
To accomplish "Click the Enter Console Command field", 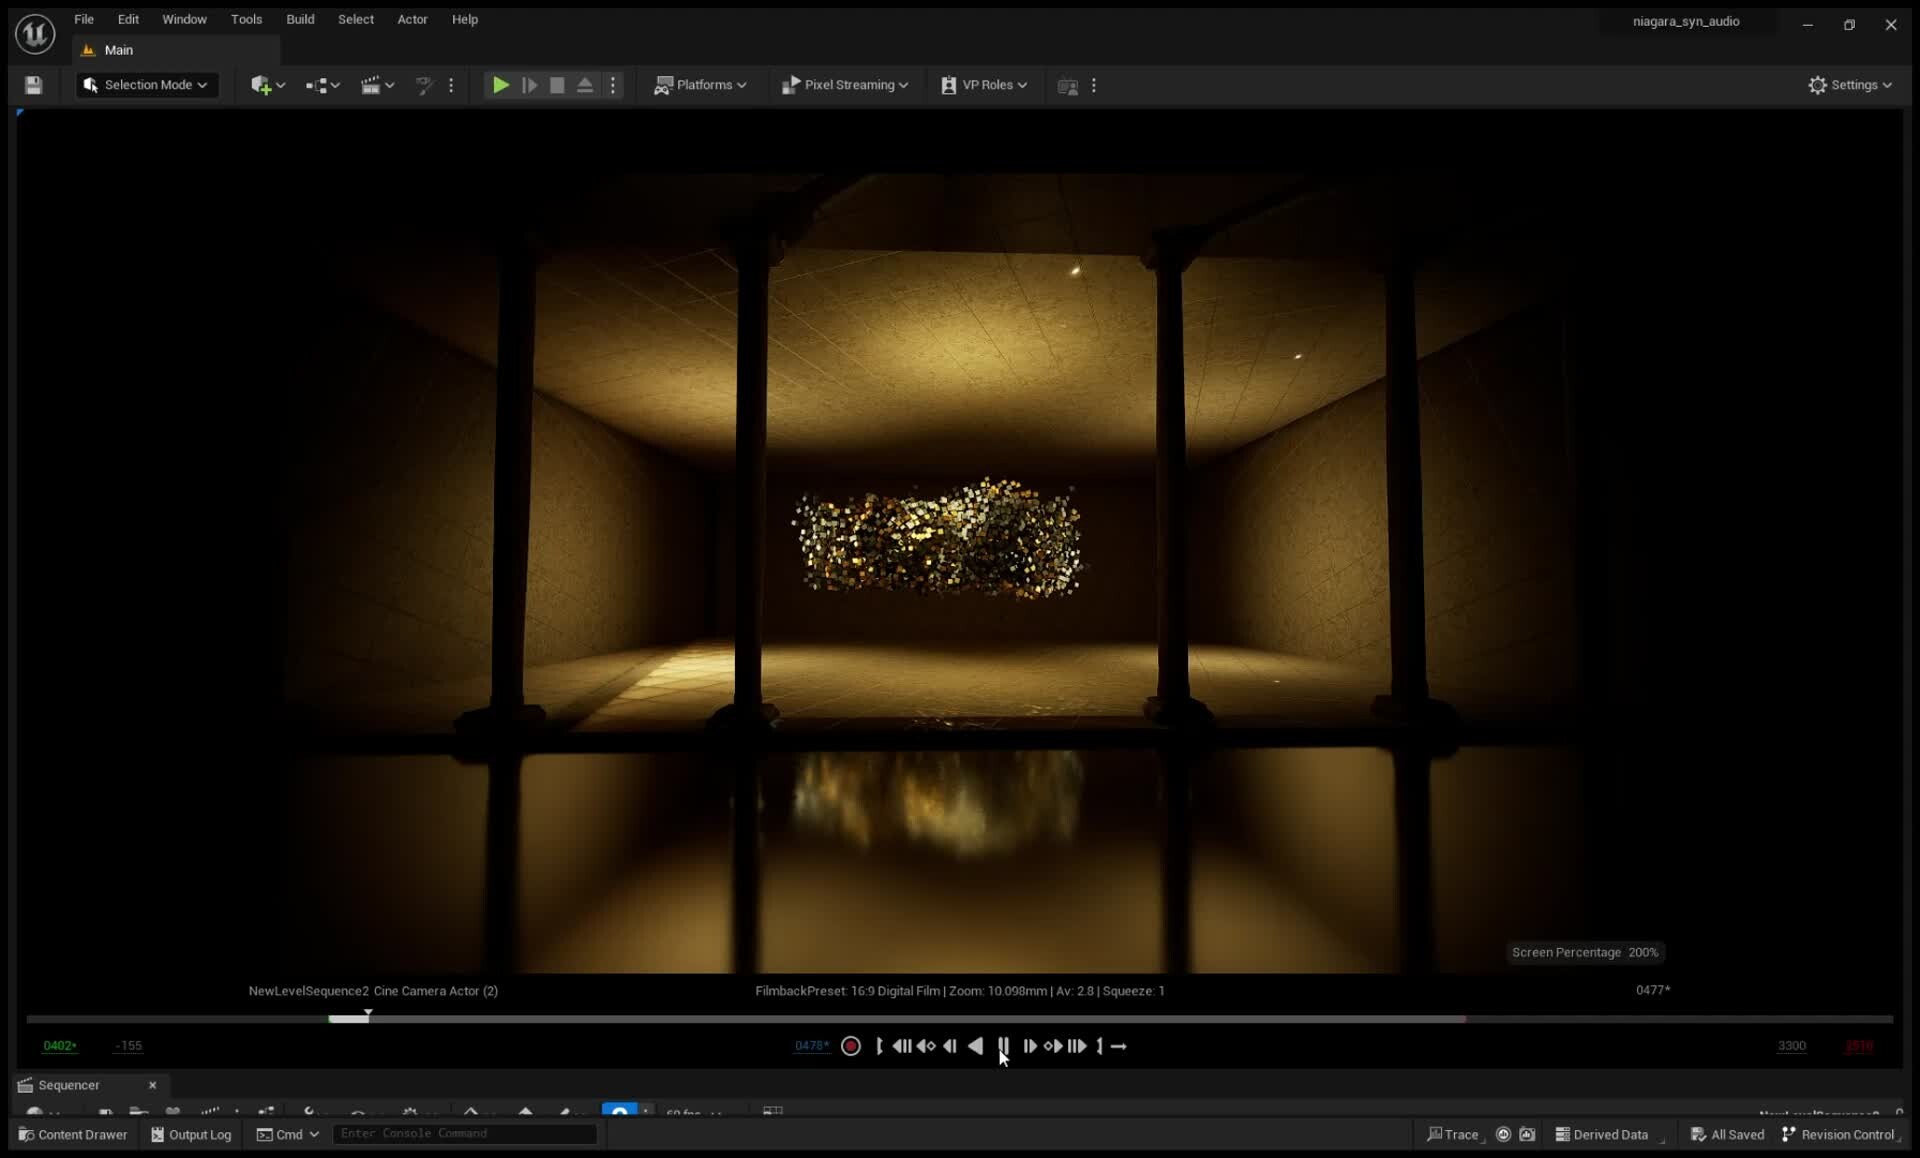I will [463, 1134].
